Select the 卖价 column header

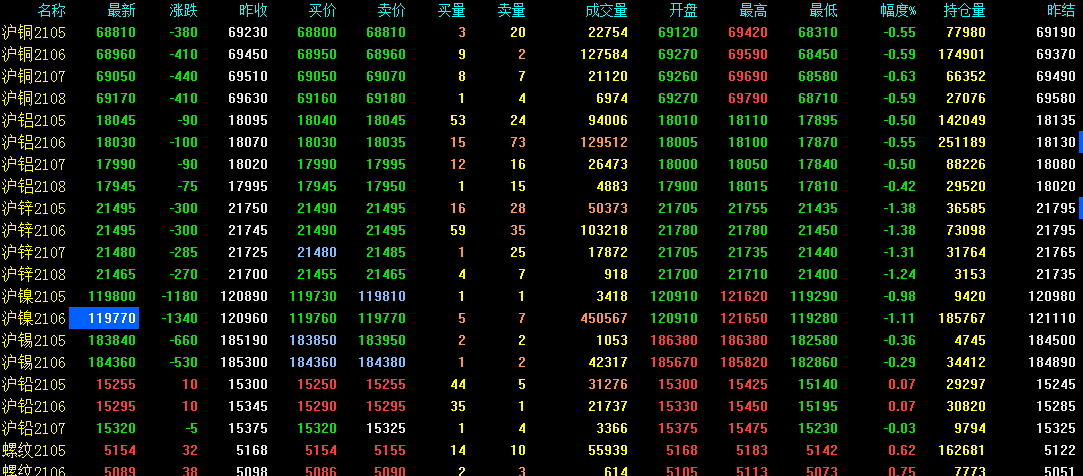[392, 10]
